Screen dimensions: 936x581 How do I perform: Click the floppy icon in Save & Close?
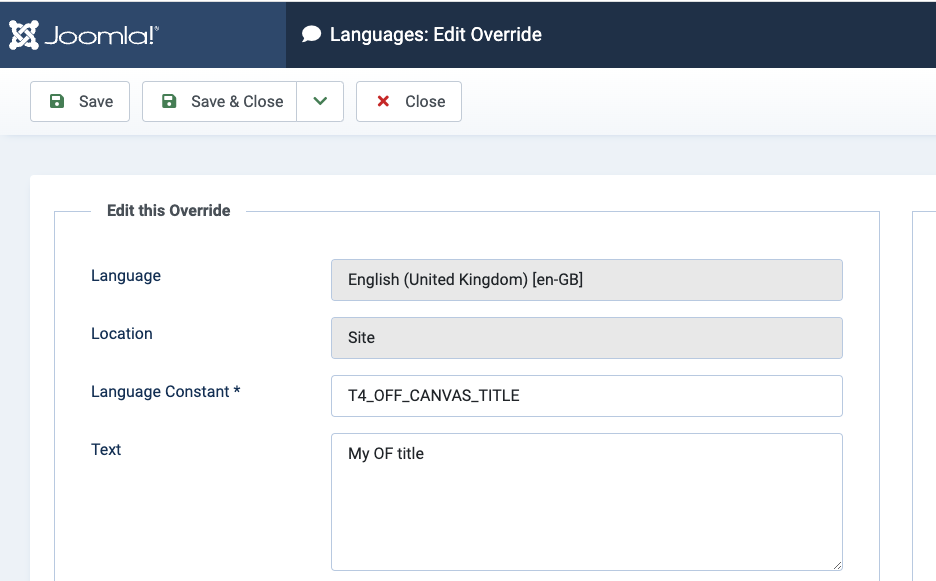coord(169,101)
